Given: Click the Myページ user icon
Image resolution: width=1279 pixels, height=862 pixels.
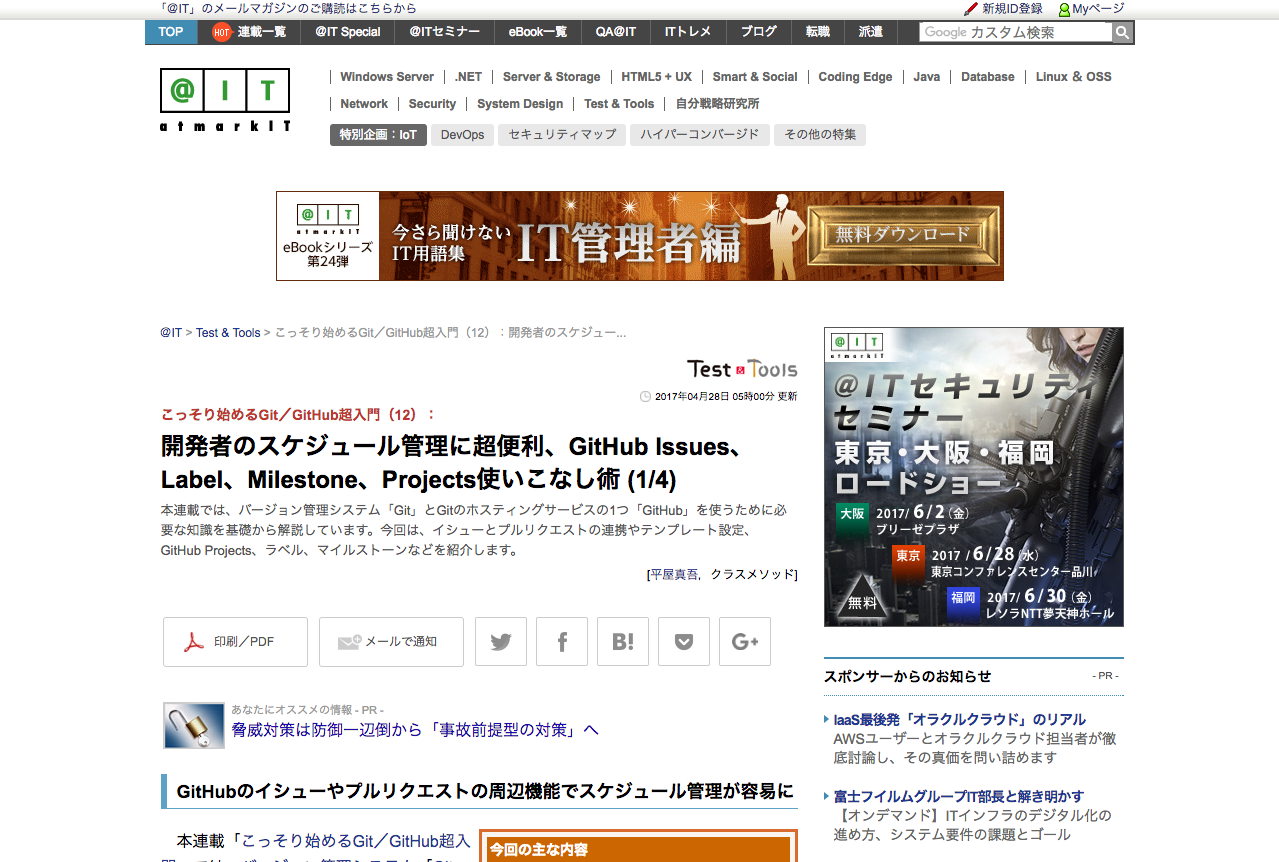Looking at the screenshot, I should [x=1064, y=9].
